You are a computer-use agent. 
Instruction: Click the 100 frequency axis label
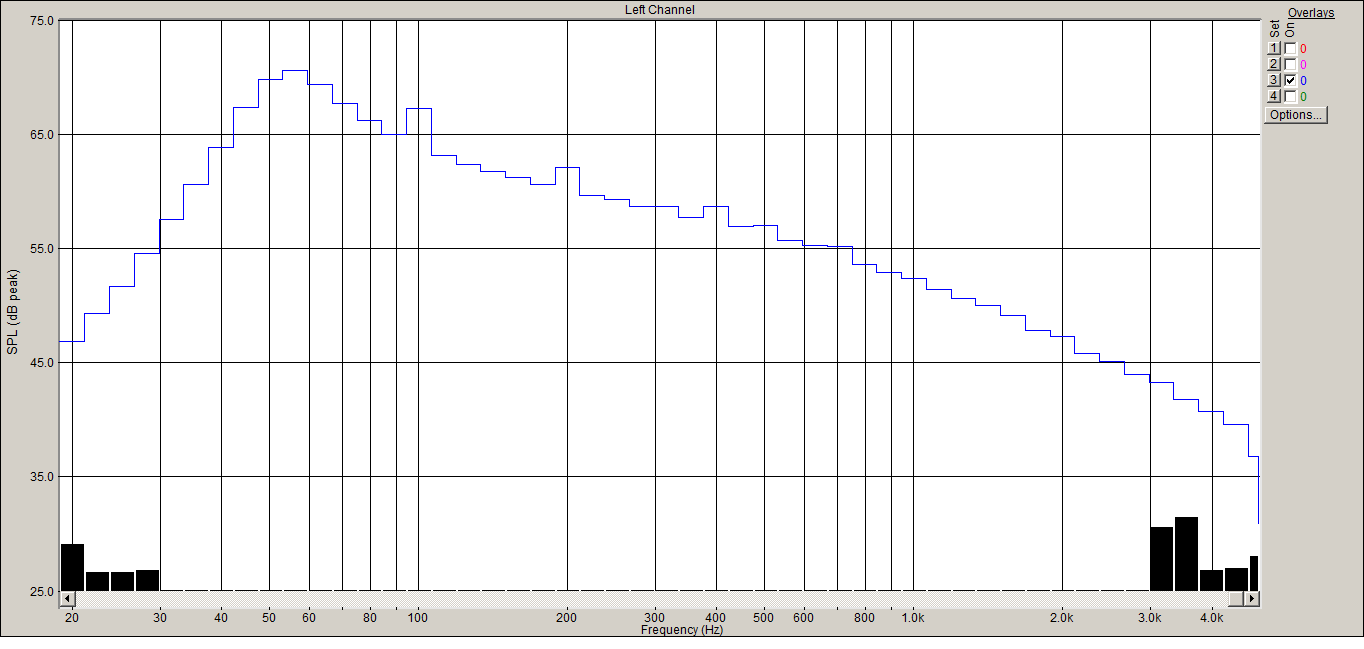(418, 619)
